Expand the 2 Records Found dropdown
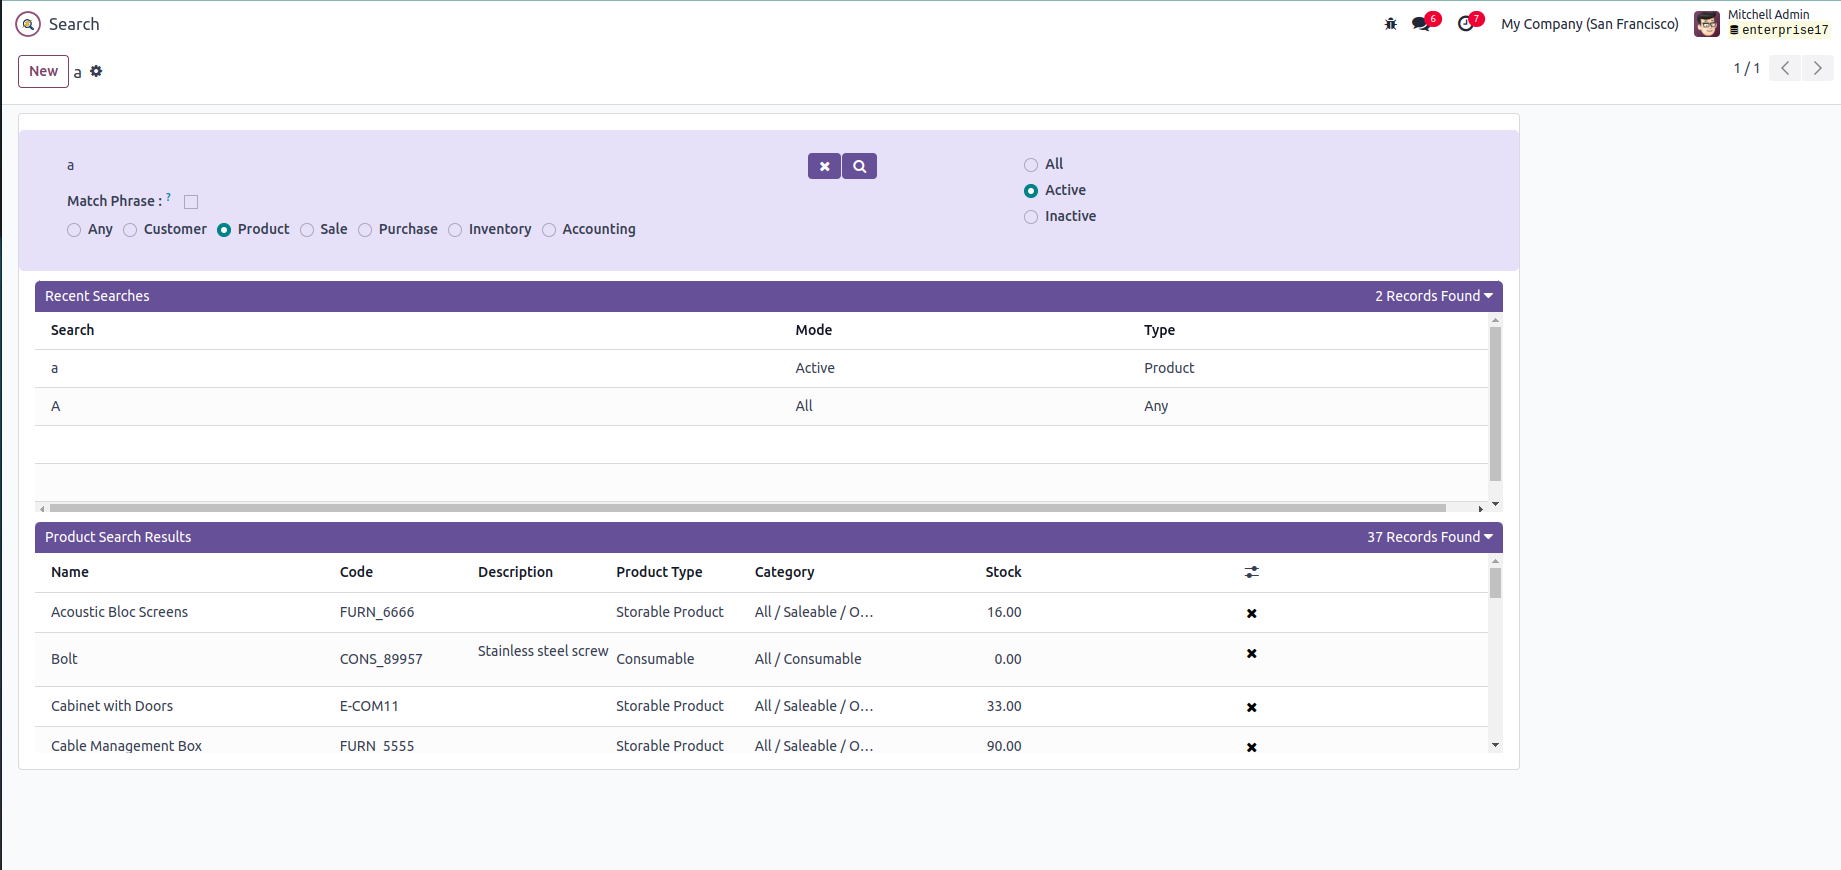 pos(1433,296)
